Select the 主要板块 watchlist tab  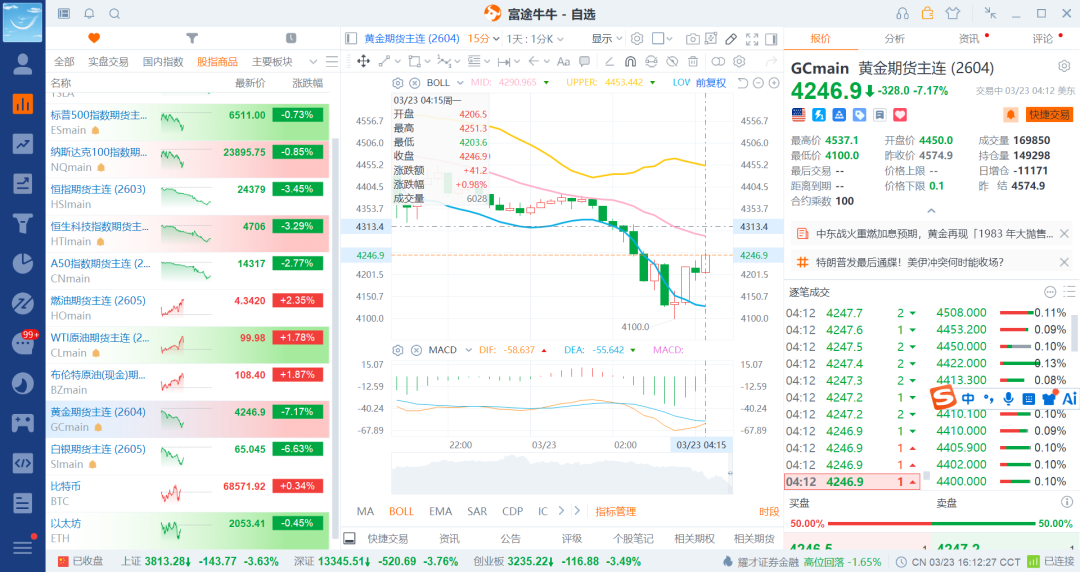[x=272, y=61]
